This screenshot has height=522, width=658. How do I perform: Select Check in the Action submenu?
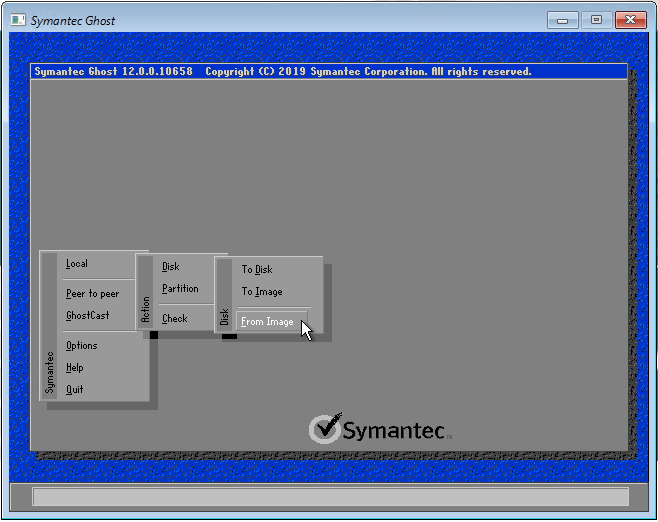175,319
